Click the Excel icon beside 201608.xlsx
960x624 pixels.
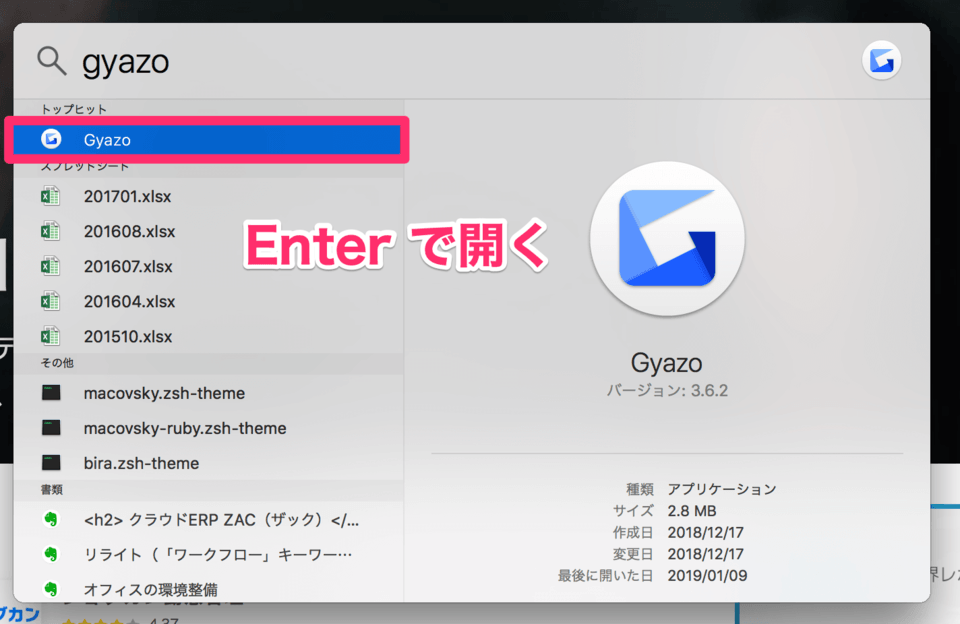50,231
